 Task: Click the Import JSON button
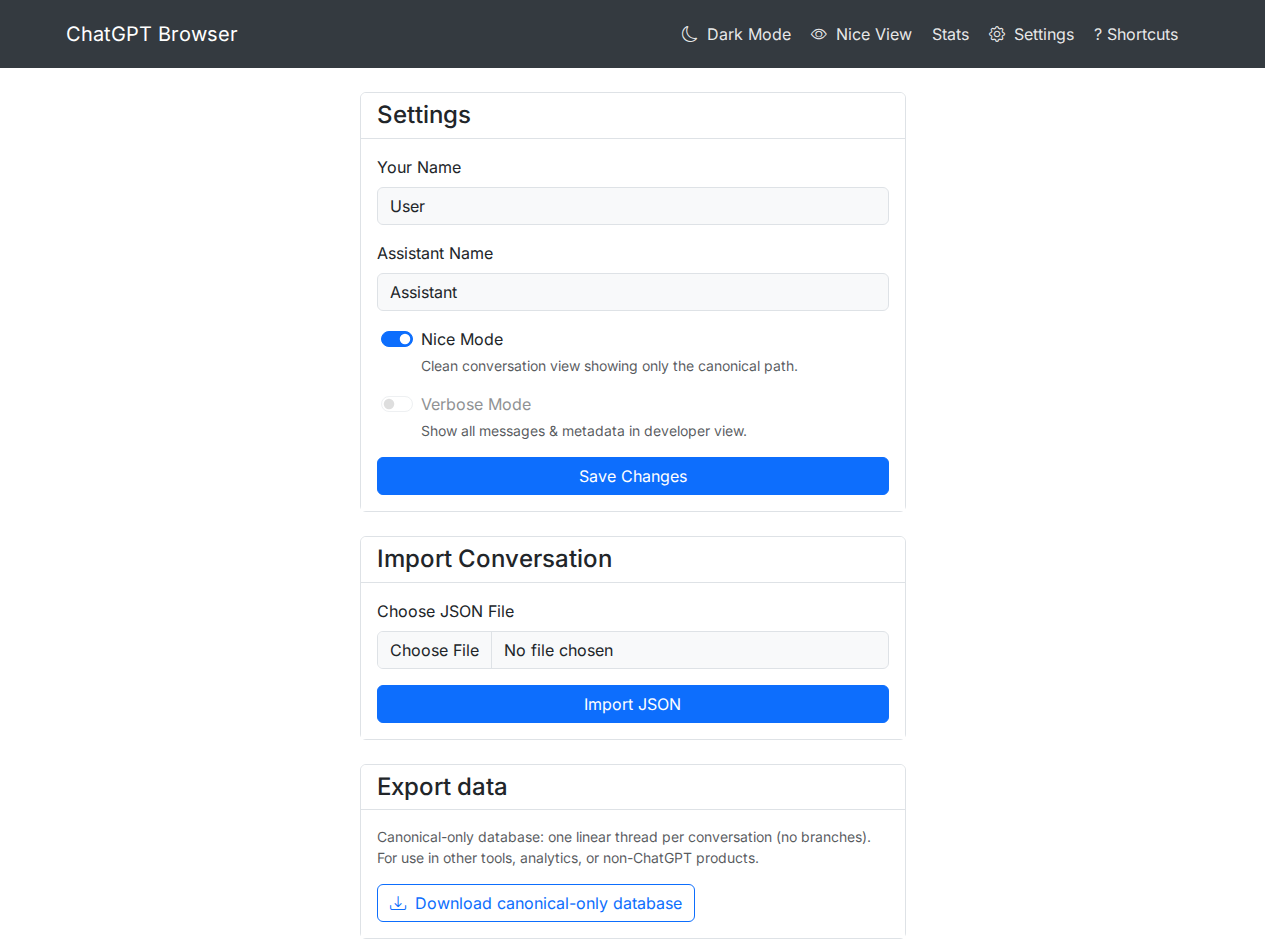tap(633, 704)
